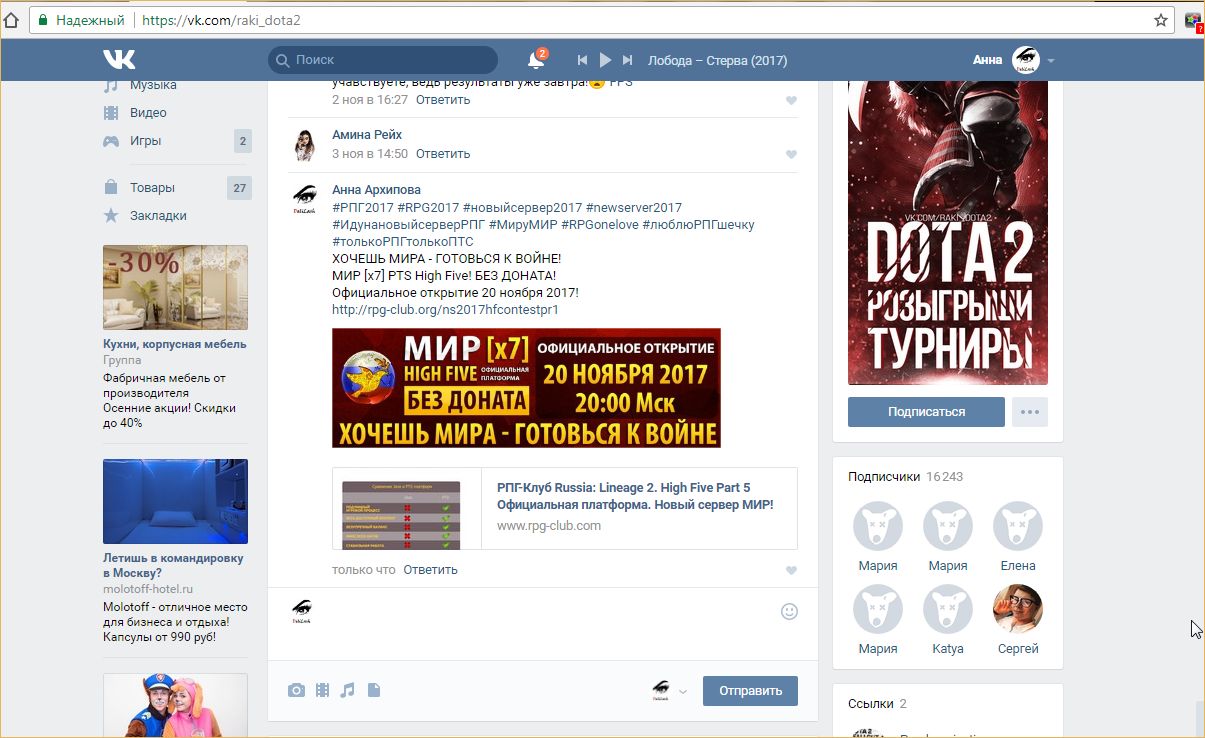Bookmark page with browser star icon
This screenshot has height=738, width=1205.
[1160, 20]
